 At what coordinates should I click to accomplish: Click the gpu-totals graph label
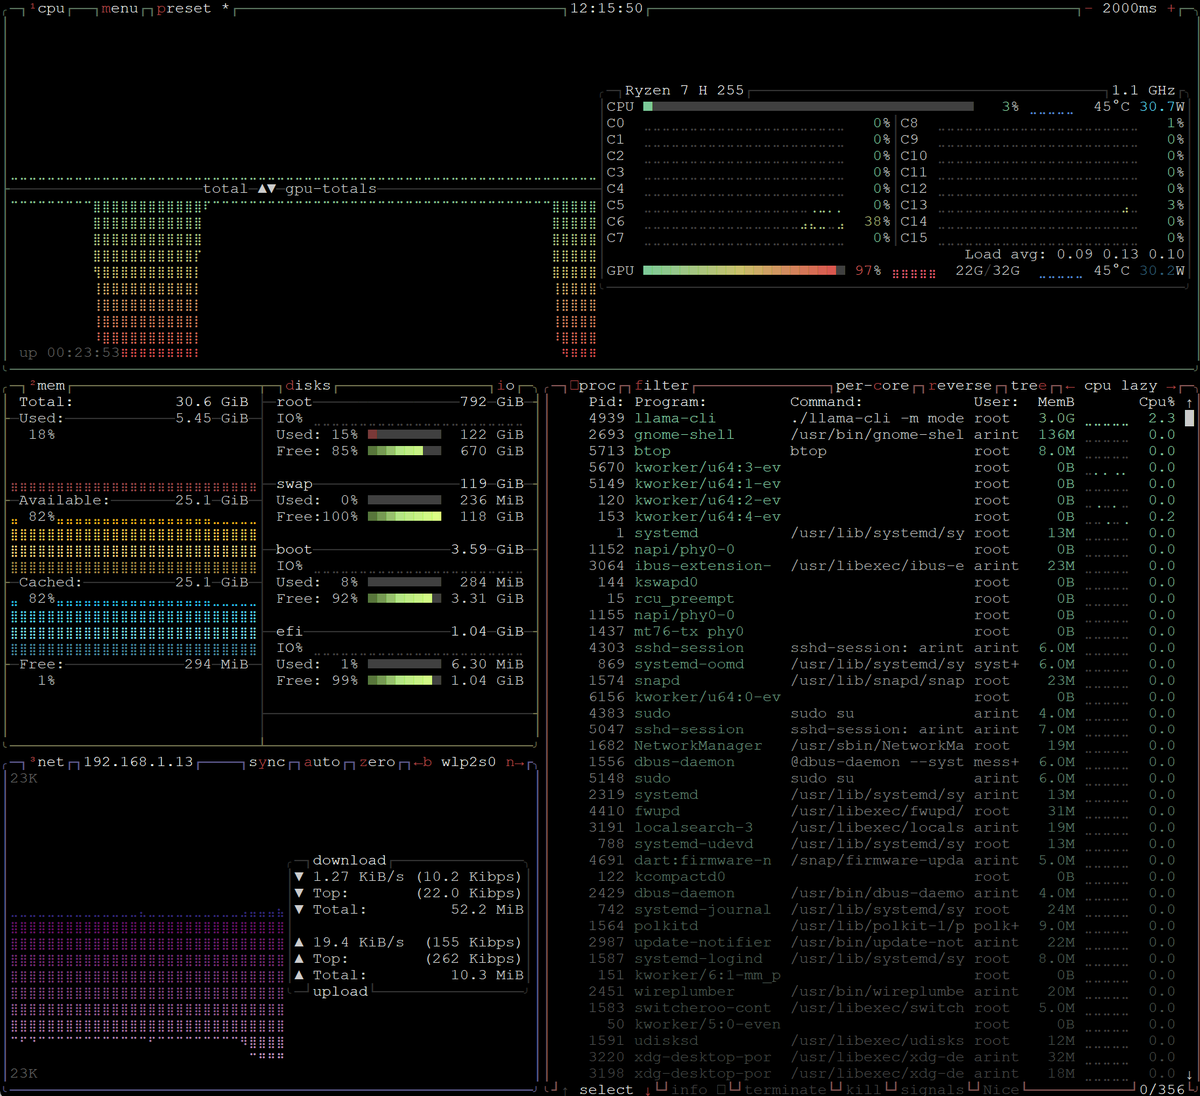331,189
